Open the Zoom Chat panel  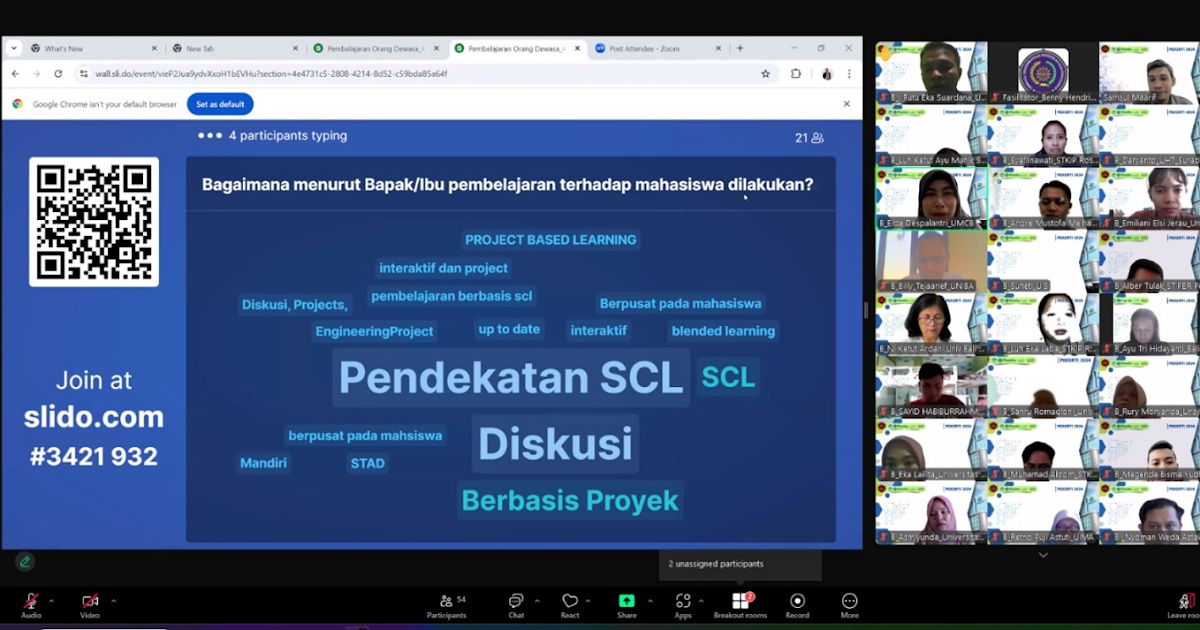coord(516,601)
